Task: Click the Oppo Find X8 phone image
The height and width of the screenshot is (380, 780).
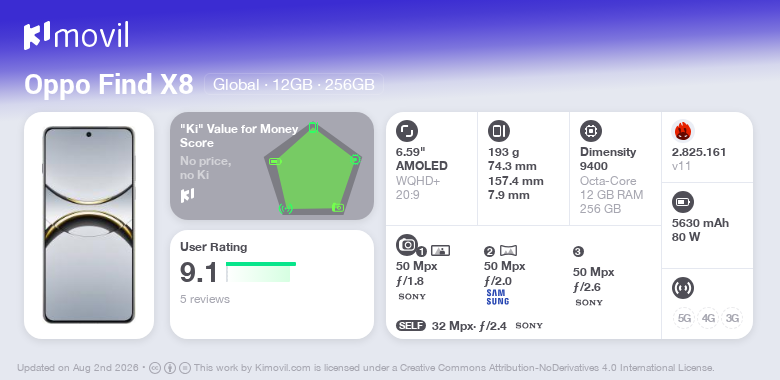Action: coord(89,225)
